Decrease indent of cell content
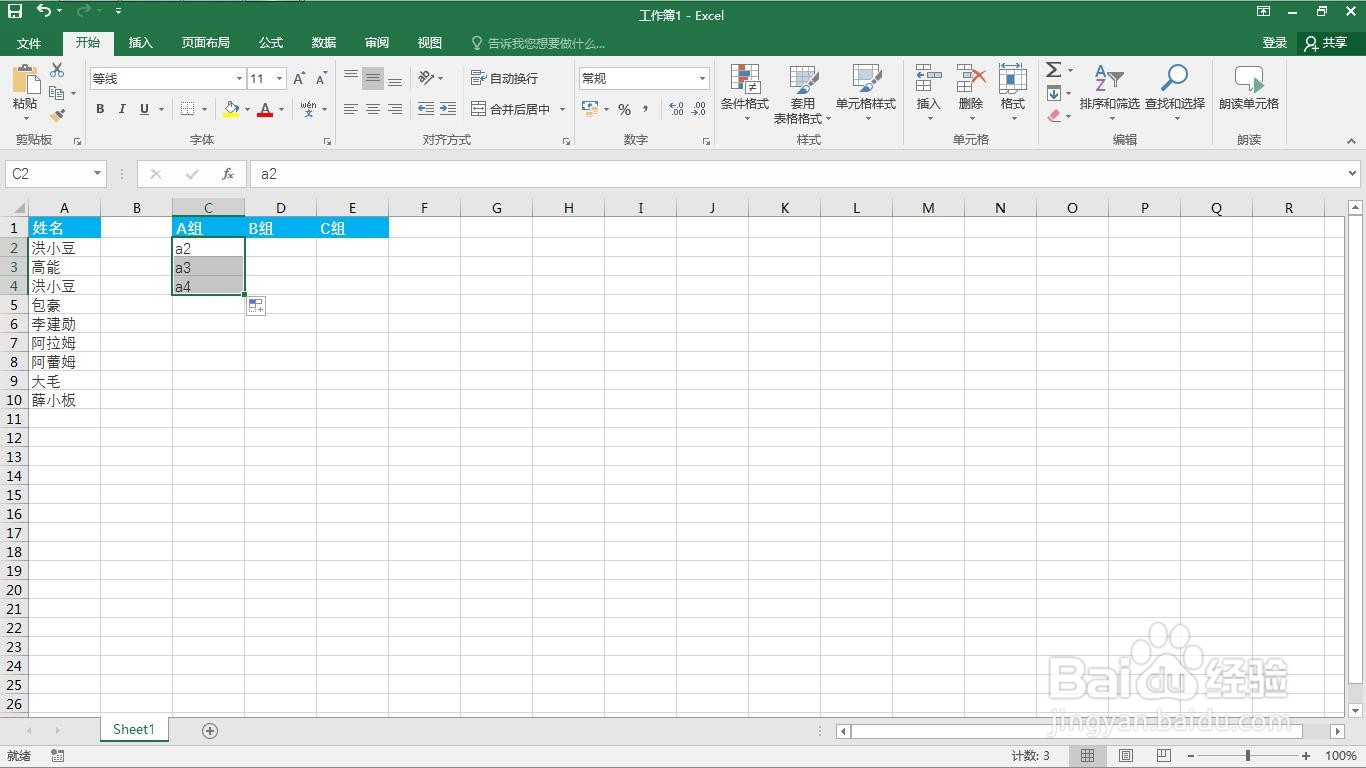This screenshot has height=768, width=1366. pyautogui.click(x=426, y=109)
